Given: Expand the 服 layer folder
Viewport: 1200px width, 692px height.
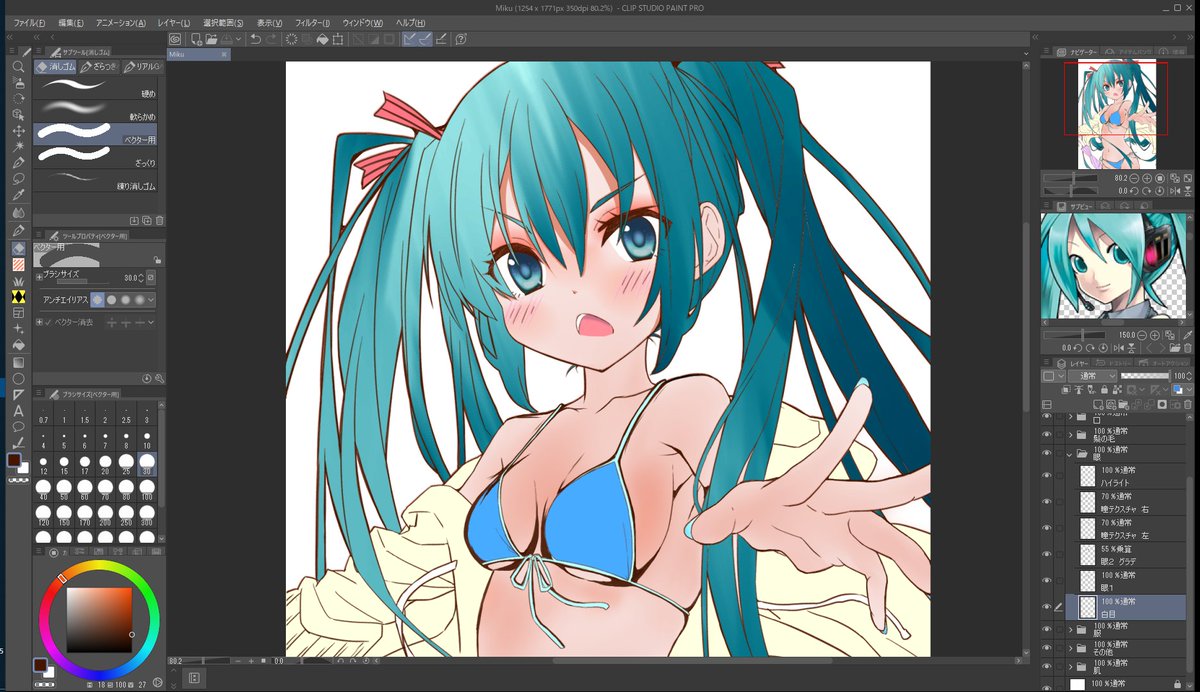Looking at the screenshot, I should (1071, 630).
